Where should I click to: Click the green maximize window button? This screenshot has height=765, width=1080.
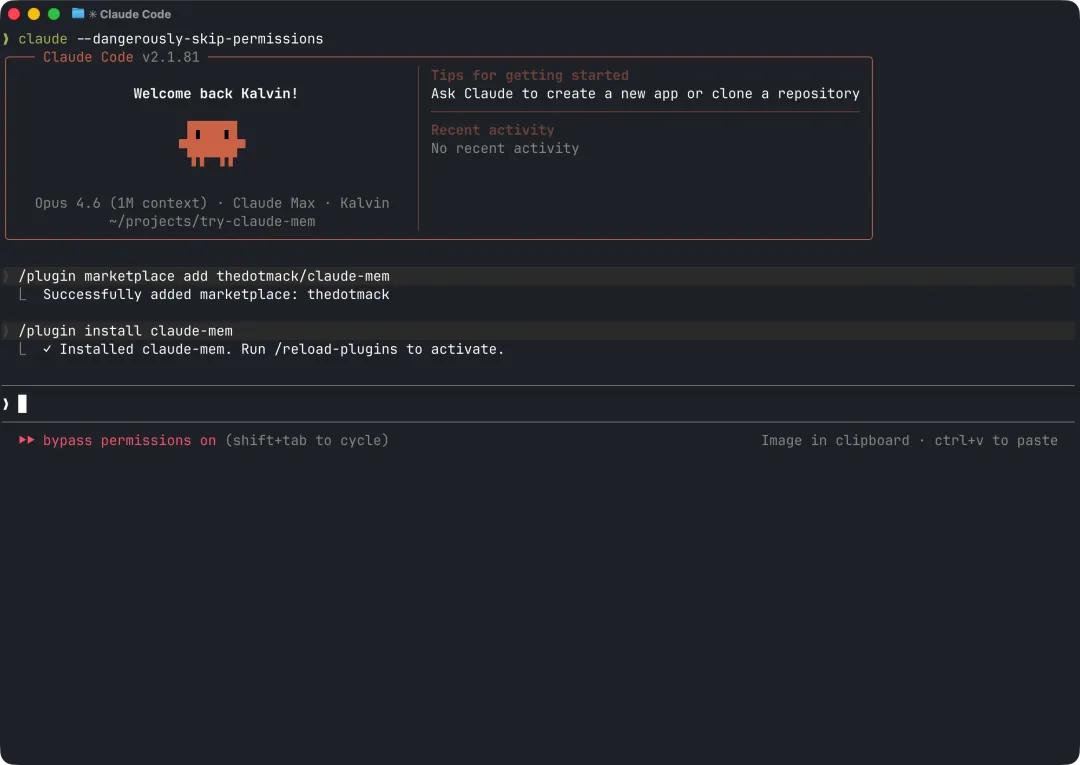[54, 14]
